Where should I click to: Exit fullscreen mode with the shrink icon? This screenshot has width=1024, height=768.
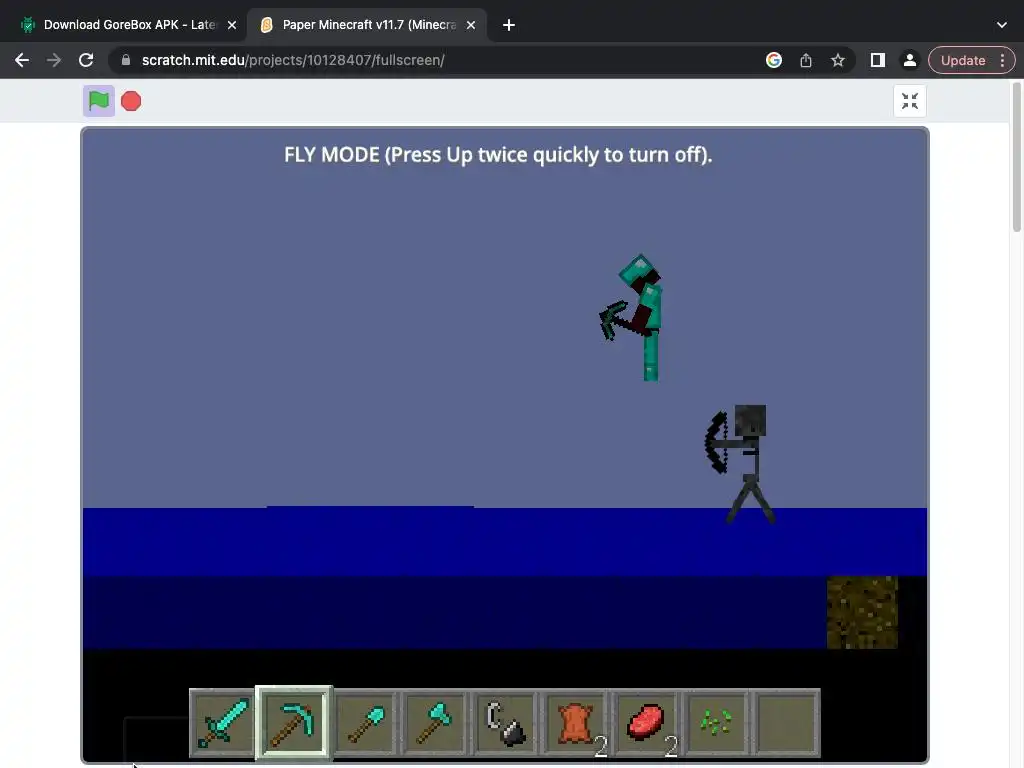(x=910, y=101)
